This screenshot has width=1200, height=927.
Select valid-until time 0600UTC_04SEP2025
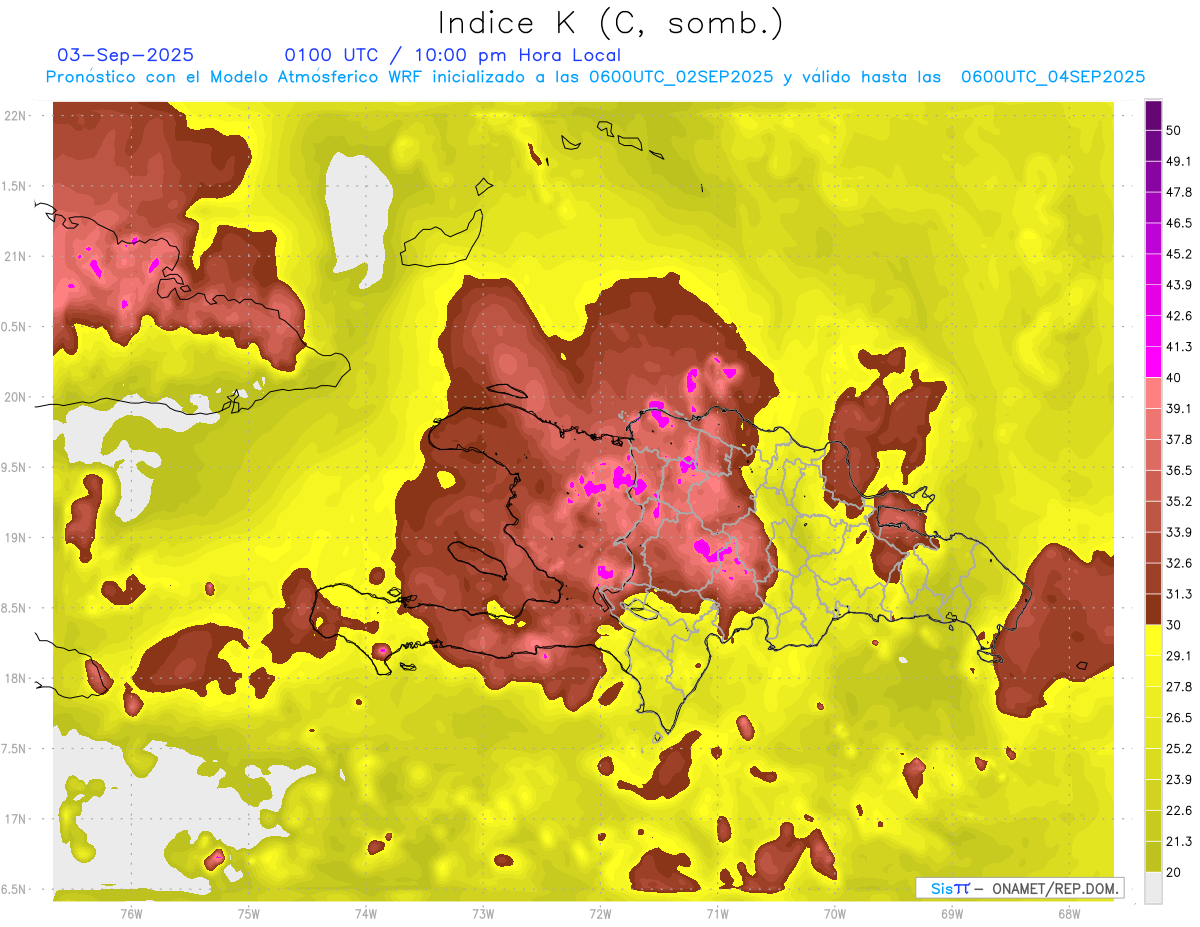[1053, 77]
